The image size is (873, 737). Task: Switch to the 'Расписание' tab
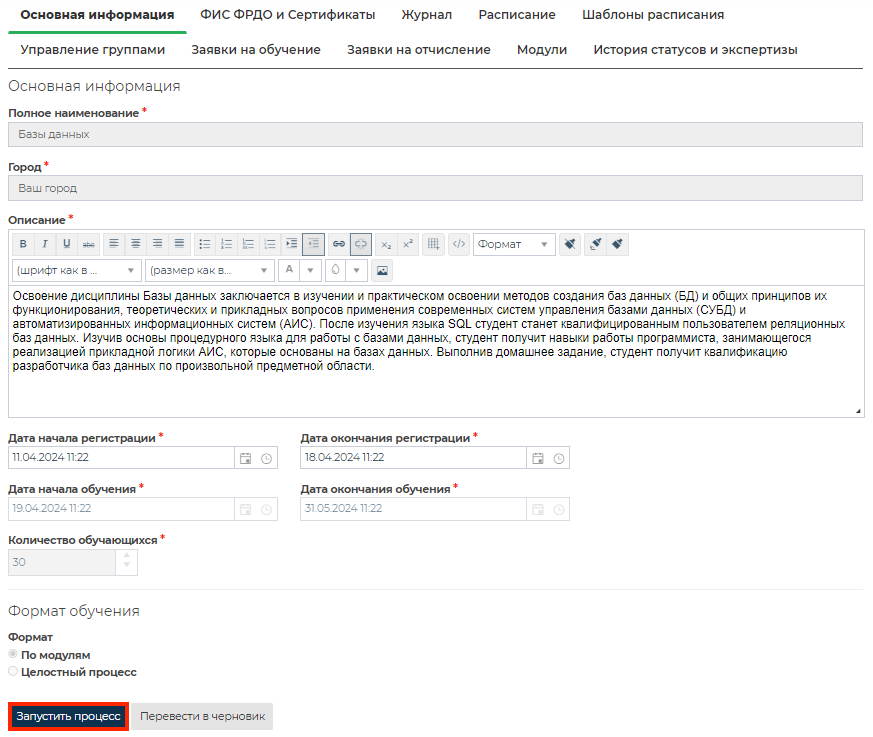pos(516,15)
